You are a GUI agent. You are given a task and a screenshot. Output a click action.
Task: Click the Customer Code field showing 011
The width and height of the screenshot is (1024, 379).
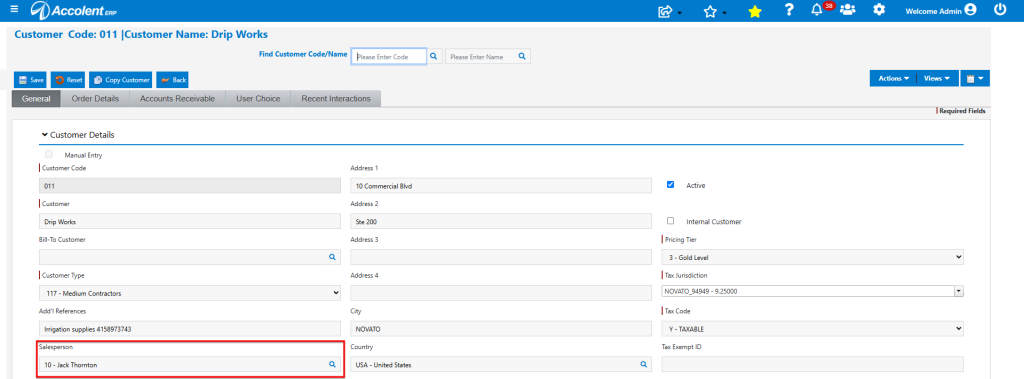pyautogui.click(x=189, y=186)
